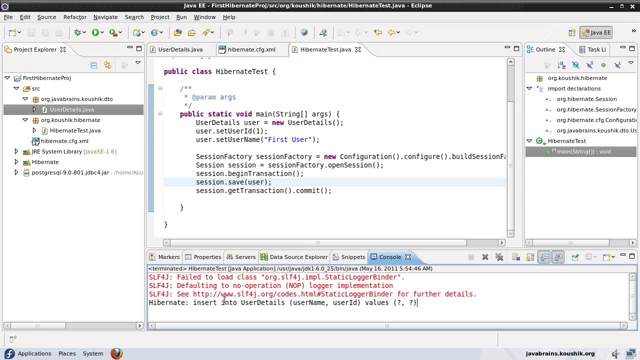
Task: Collapse import declarations in Outline
Action: [529, 88]
